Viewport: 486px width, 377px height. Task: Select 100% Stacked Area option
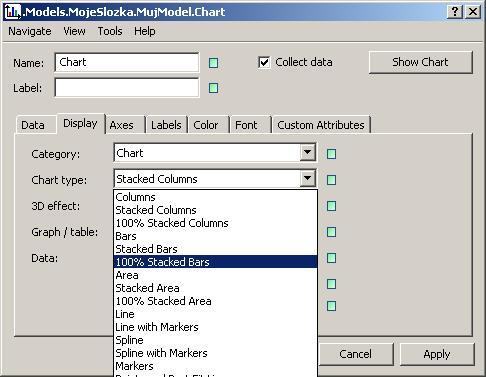pos(215,301)
